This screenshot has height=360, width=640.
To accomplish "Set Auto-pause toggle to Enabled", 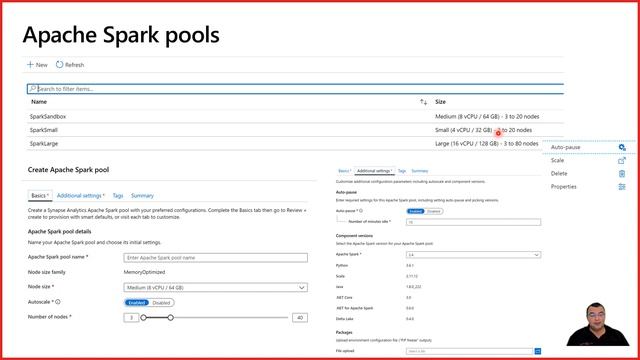I will tap(416, 211).
